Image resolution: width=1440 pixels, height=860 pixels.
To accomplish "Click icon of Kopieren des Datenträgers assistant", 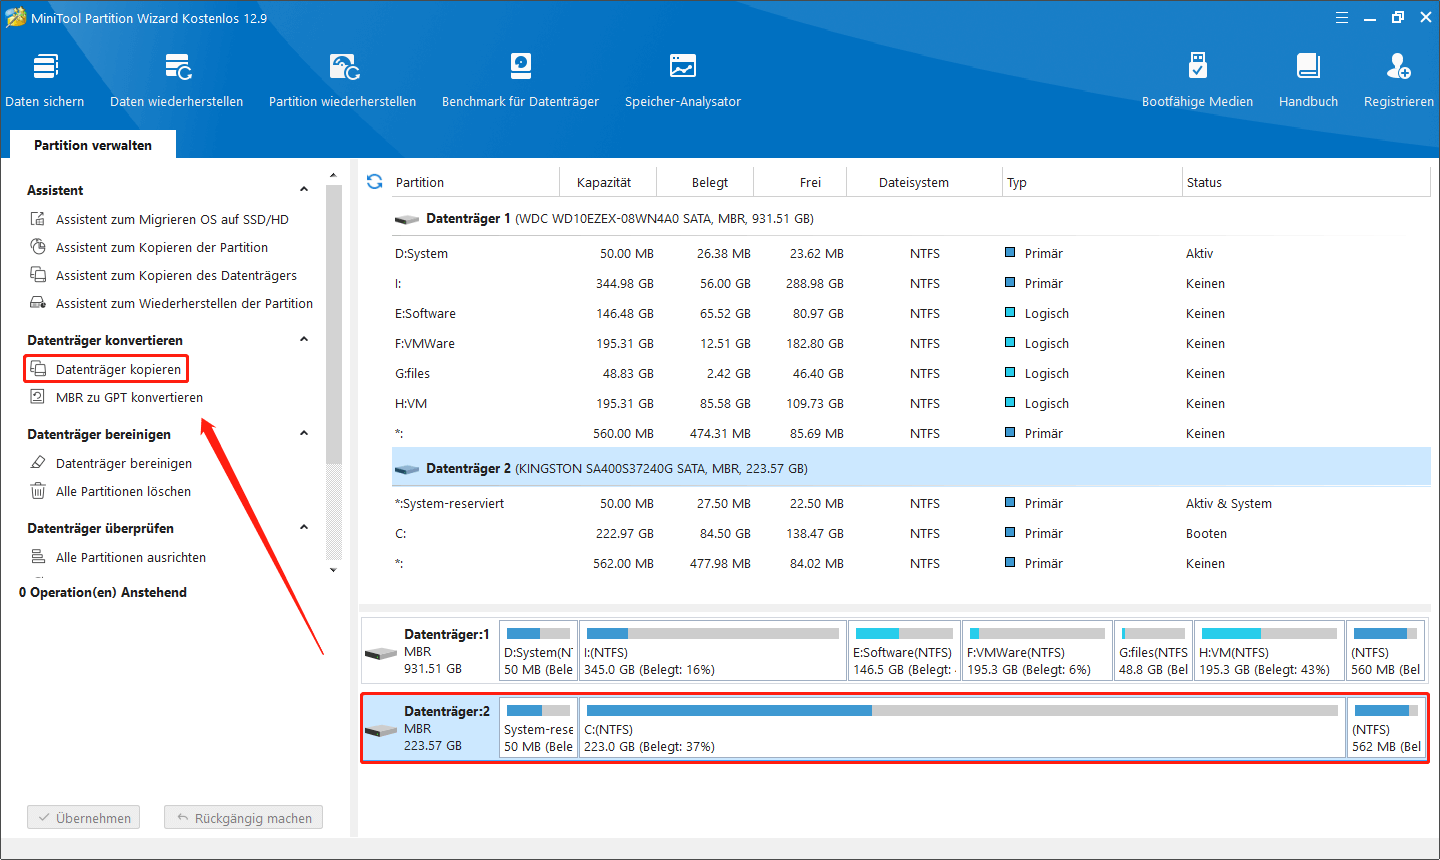I will pos(38,275).
